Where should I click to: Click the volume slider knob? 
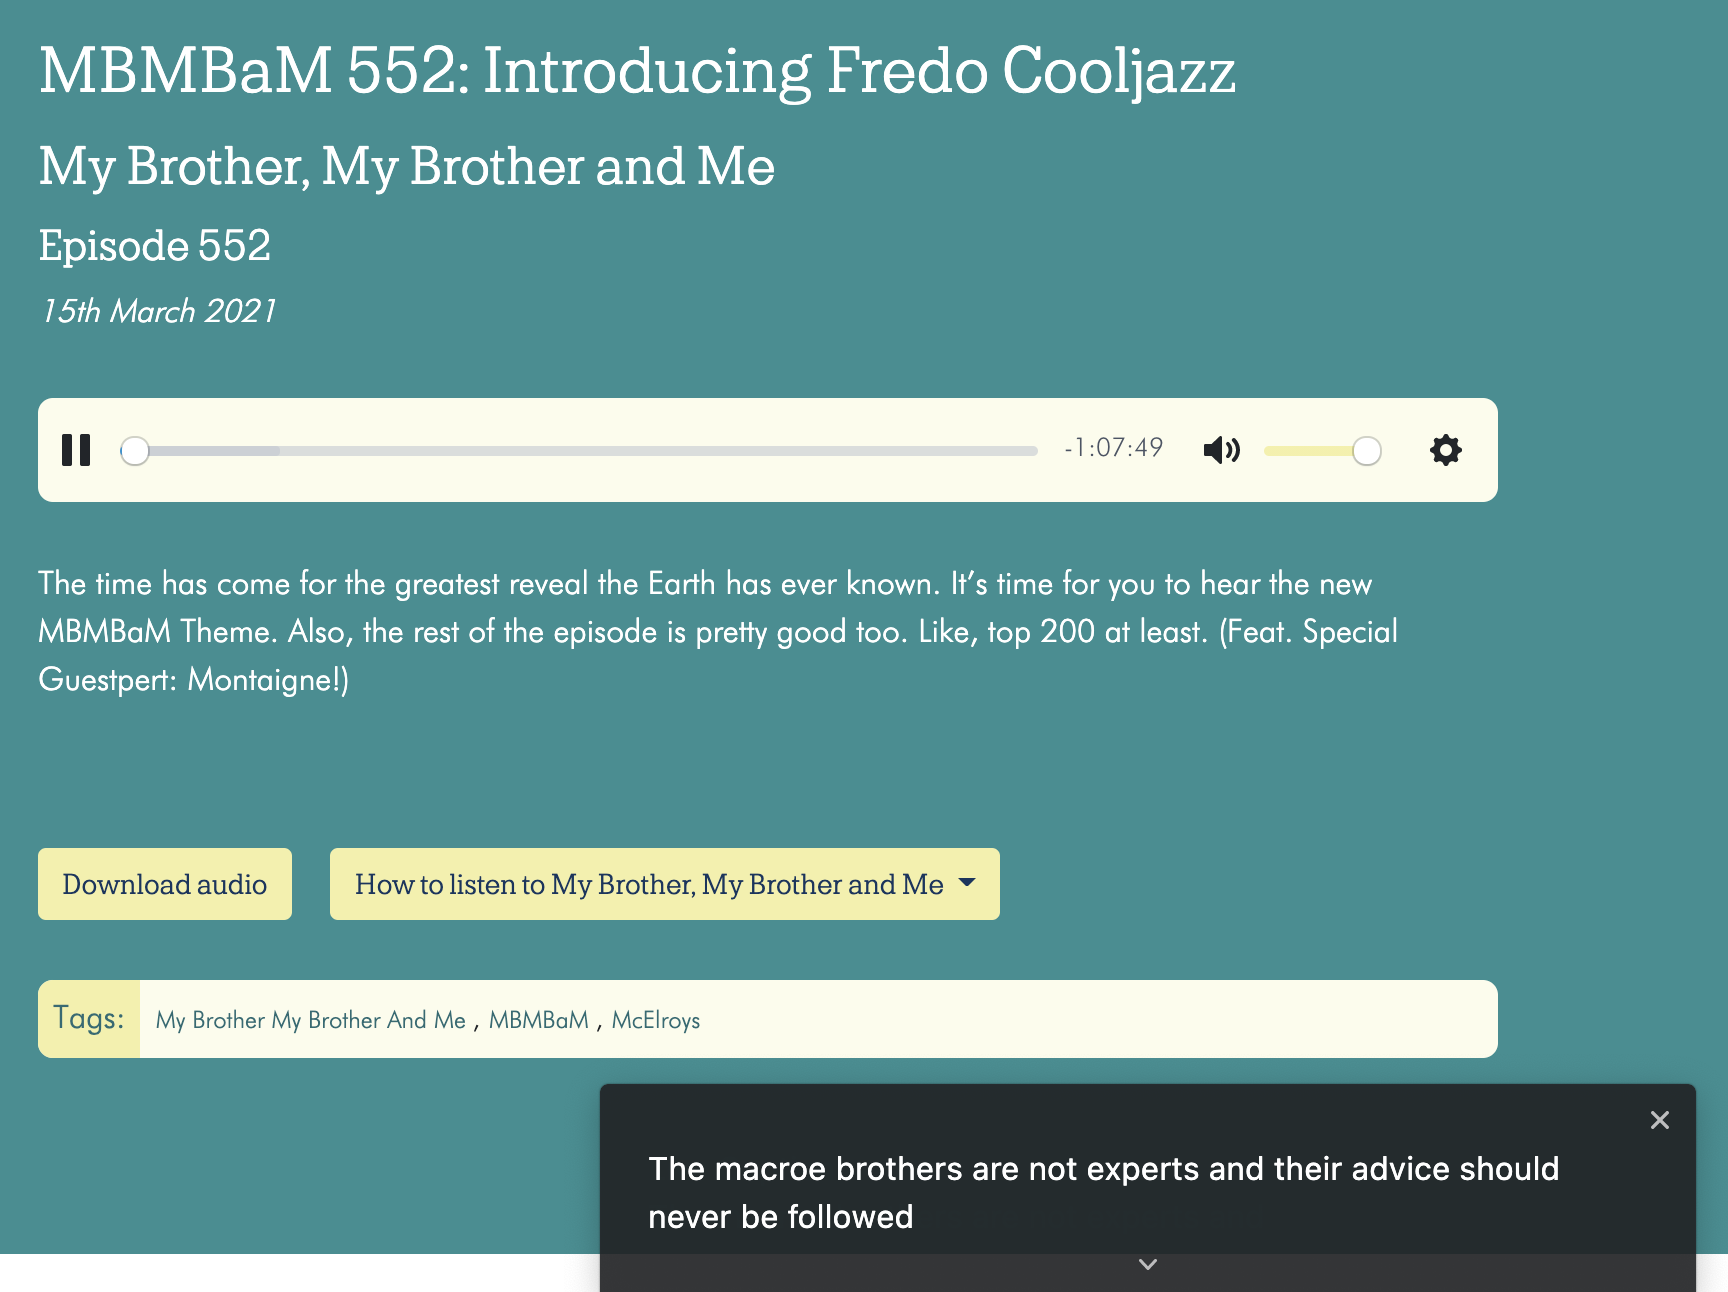tap(1366, 451)
